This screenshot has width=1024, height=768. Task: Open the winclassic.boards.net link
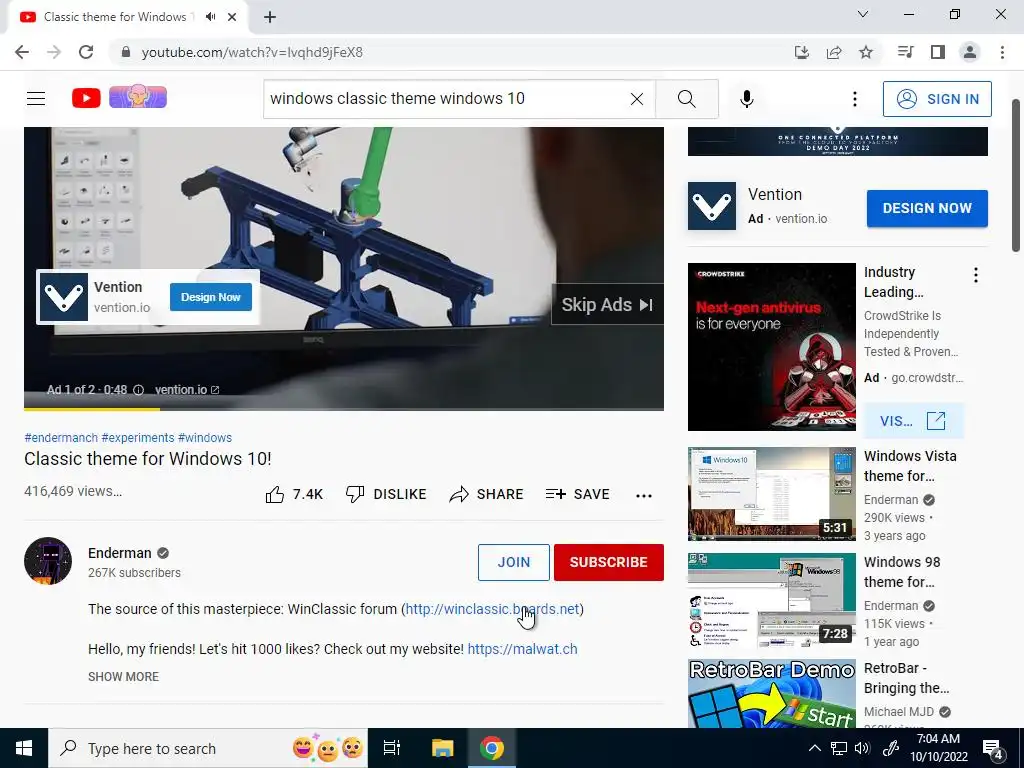coord(492,609)
